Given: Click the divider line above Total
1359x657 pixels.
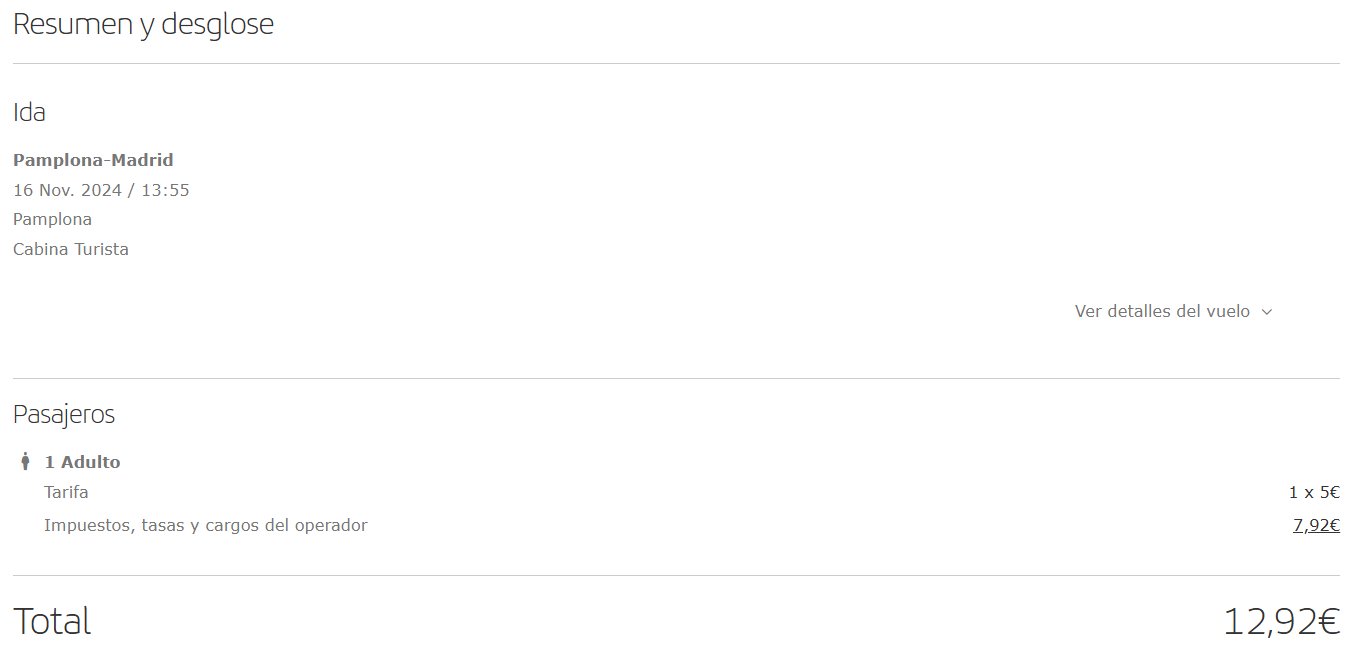Looking at the screenshot, I should 676,575.
